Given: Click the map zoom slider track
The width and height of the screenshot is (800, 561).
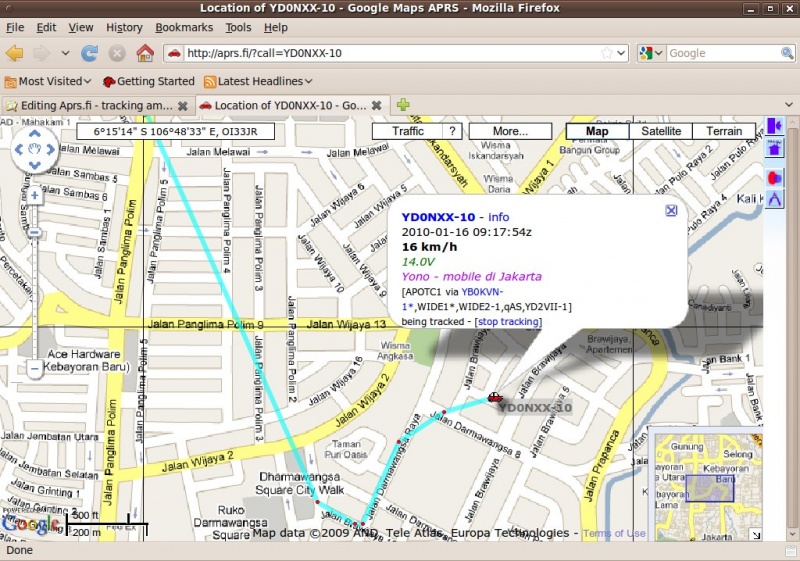Looking at the screenshot, I should coord(34,290).
